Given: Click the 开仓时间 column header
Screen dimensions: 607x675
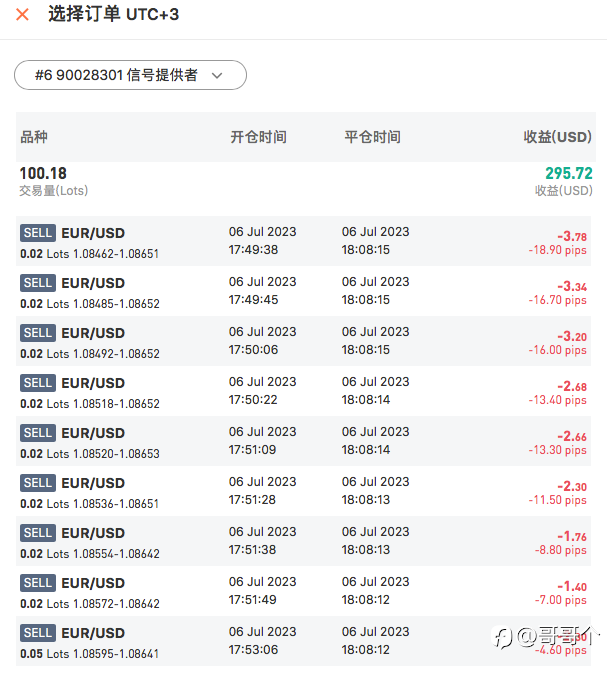Looking at the screenshot, I should click(258, 137).
